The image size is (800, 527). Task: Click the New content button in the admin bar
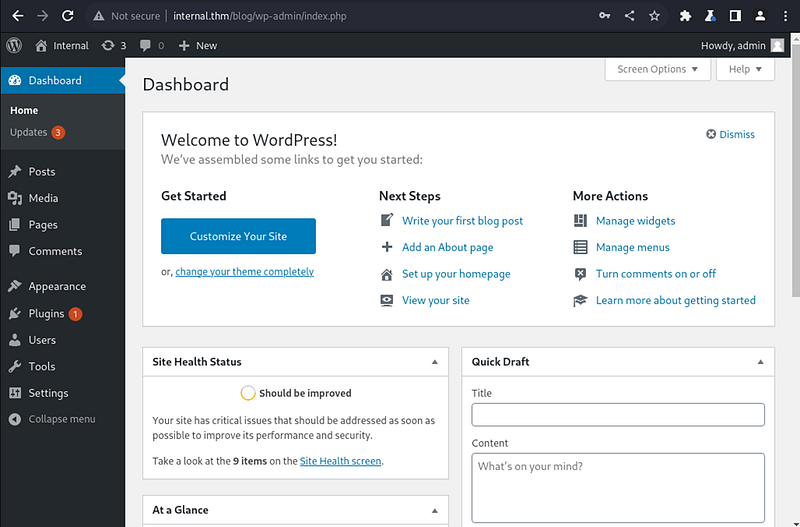pos(197,45)
